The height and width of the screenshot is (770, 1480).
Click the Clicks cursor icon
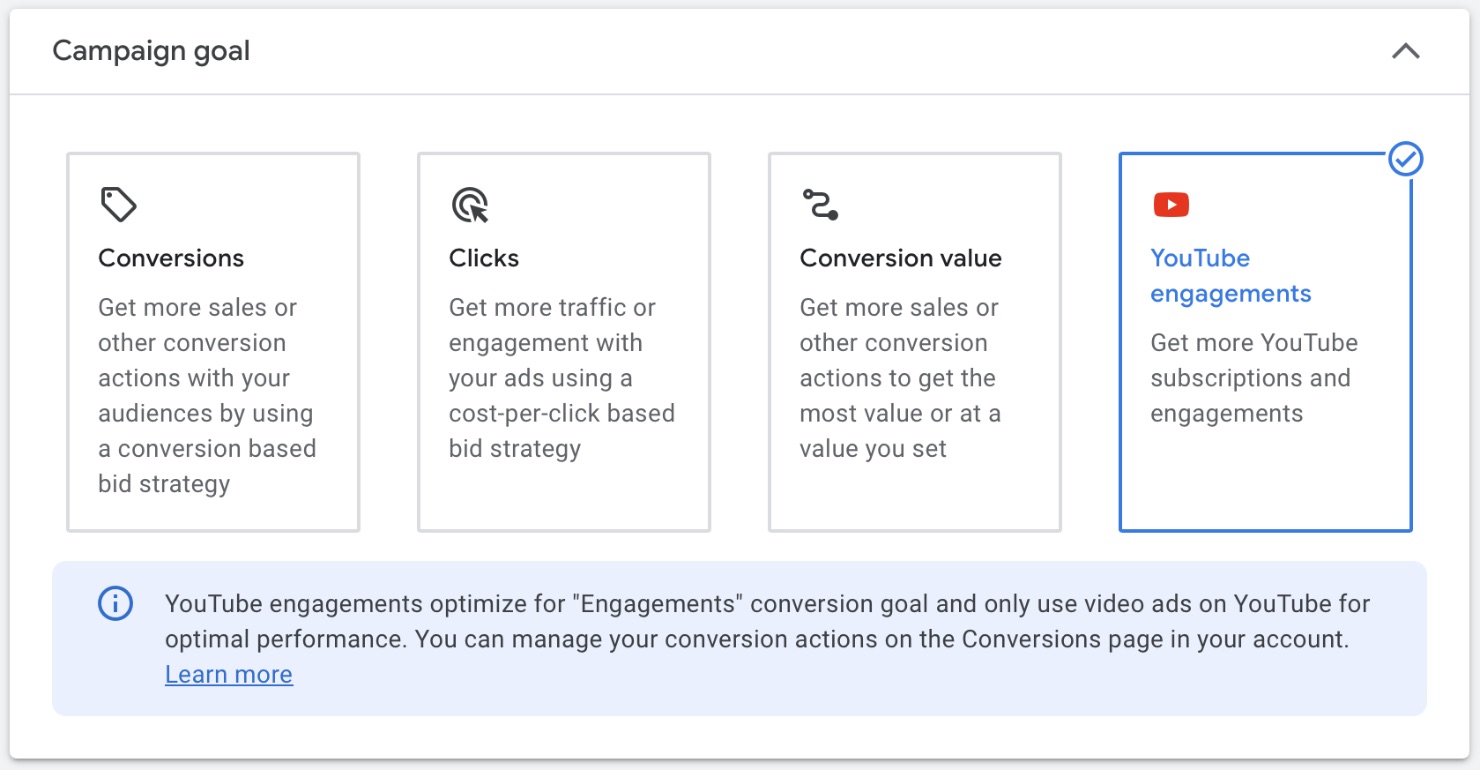[469, 205]
